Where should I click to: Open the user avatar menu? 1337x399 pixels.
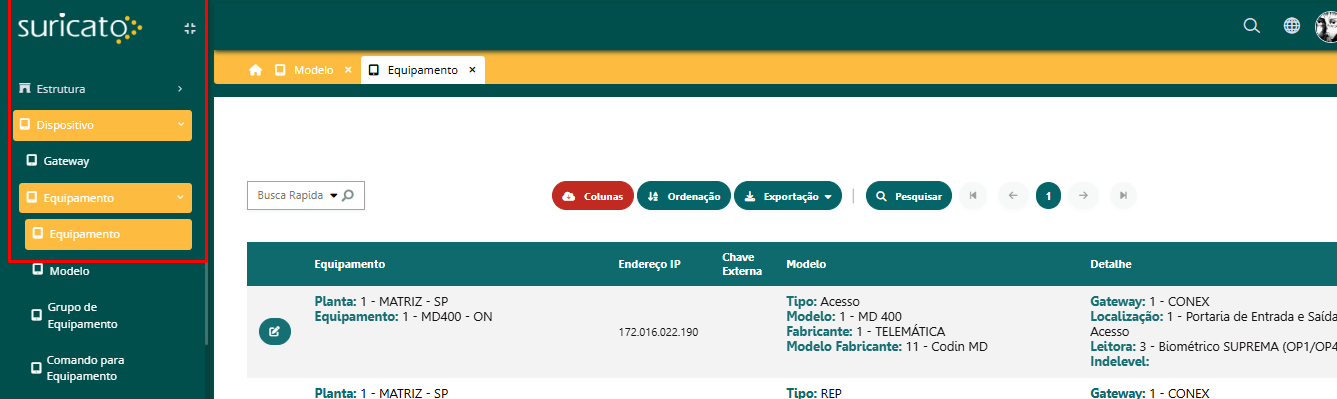[x=1326, y=26]
